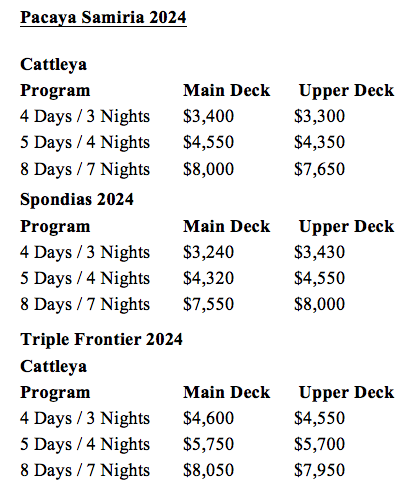Select the $4,320 Main Deck price
The width and height of the screenshot is (413, 497).
[208, 278]
